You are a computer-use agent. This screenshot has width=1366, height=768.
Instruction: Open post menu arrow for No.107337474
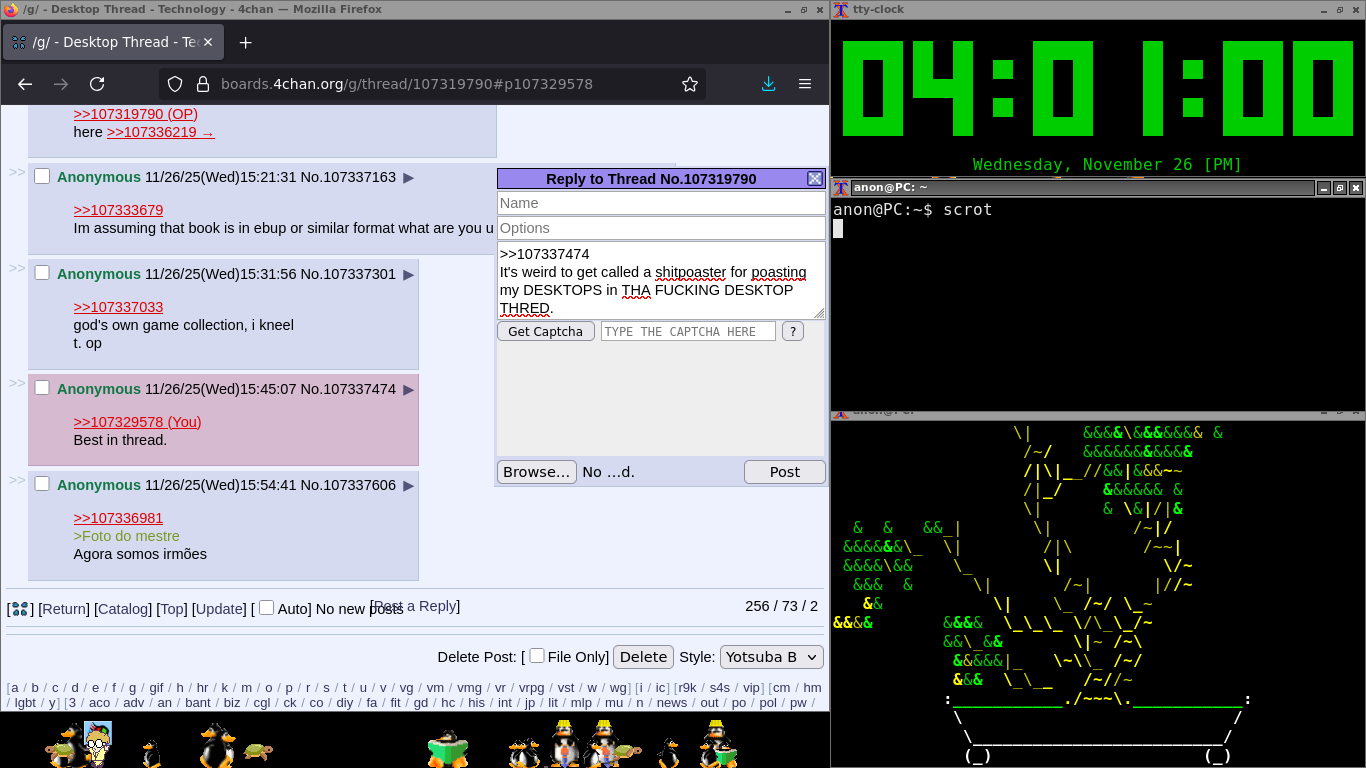pyautogui.click(x=408, y=390)
